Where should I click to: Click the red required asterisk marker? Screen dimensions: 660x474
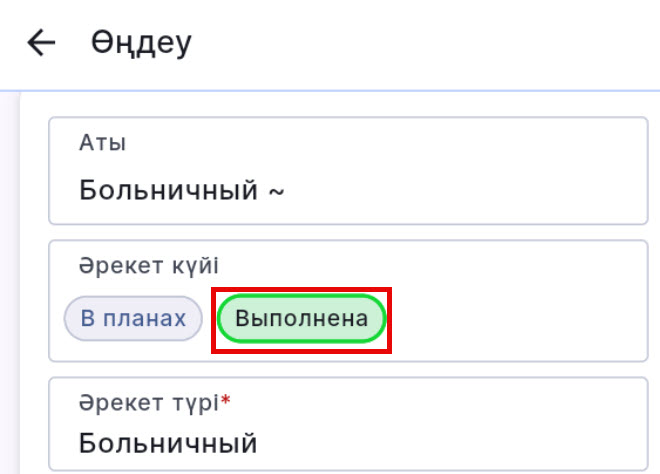click(225, 400)
